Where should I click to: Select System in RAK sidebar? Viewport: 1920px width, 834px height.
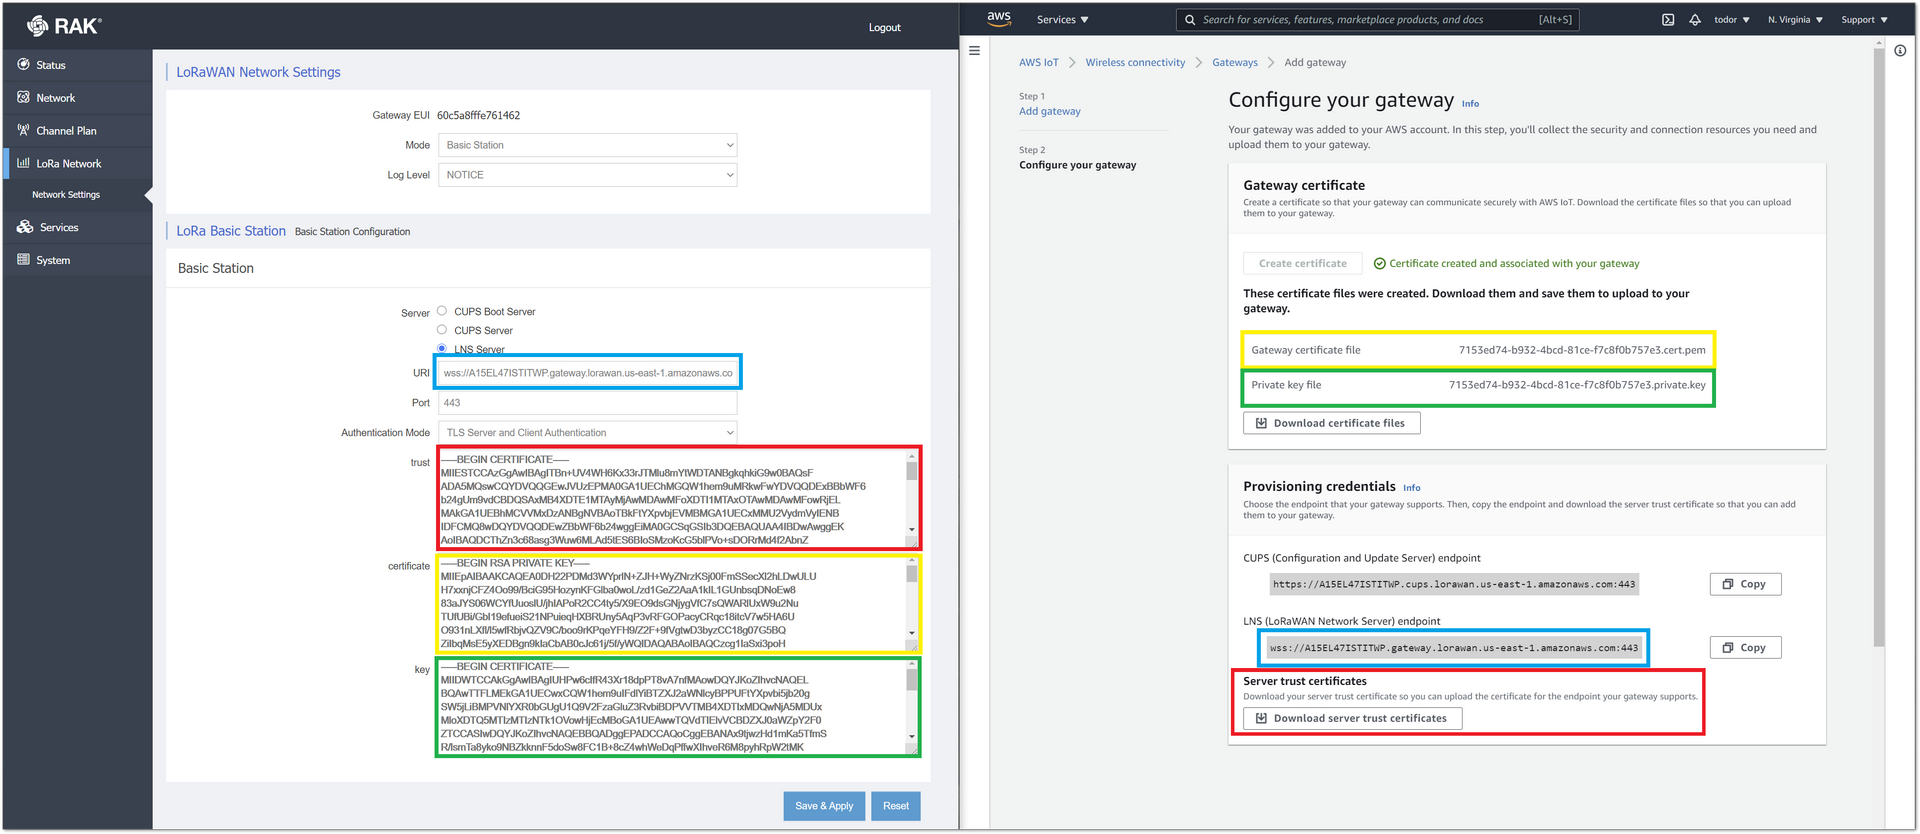[53, 261]
